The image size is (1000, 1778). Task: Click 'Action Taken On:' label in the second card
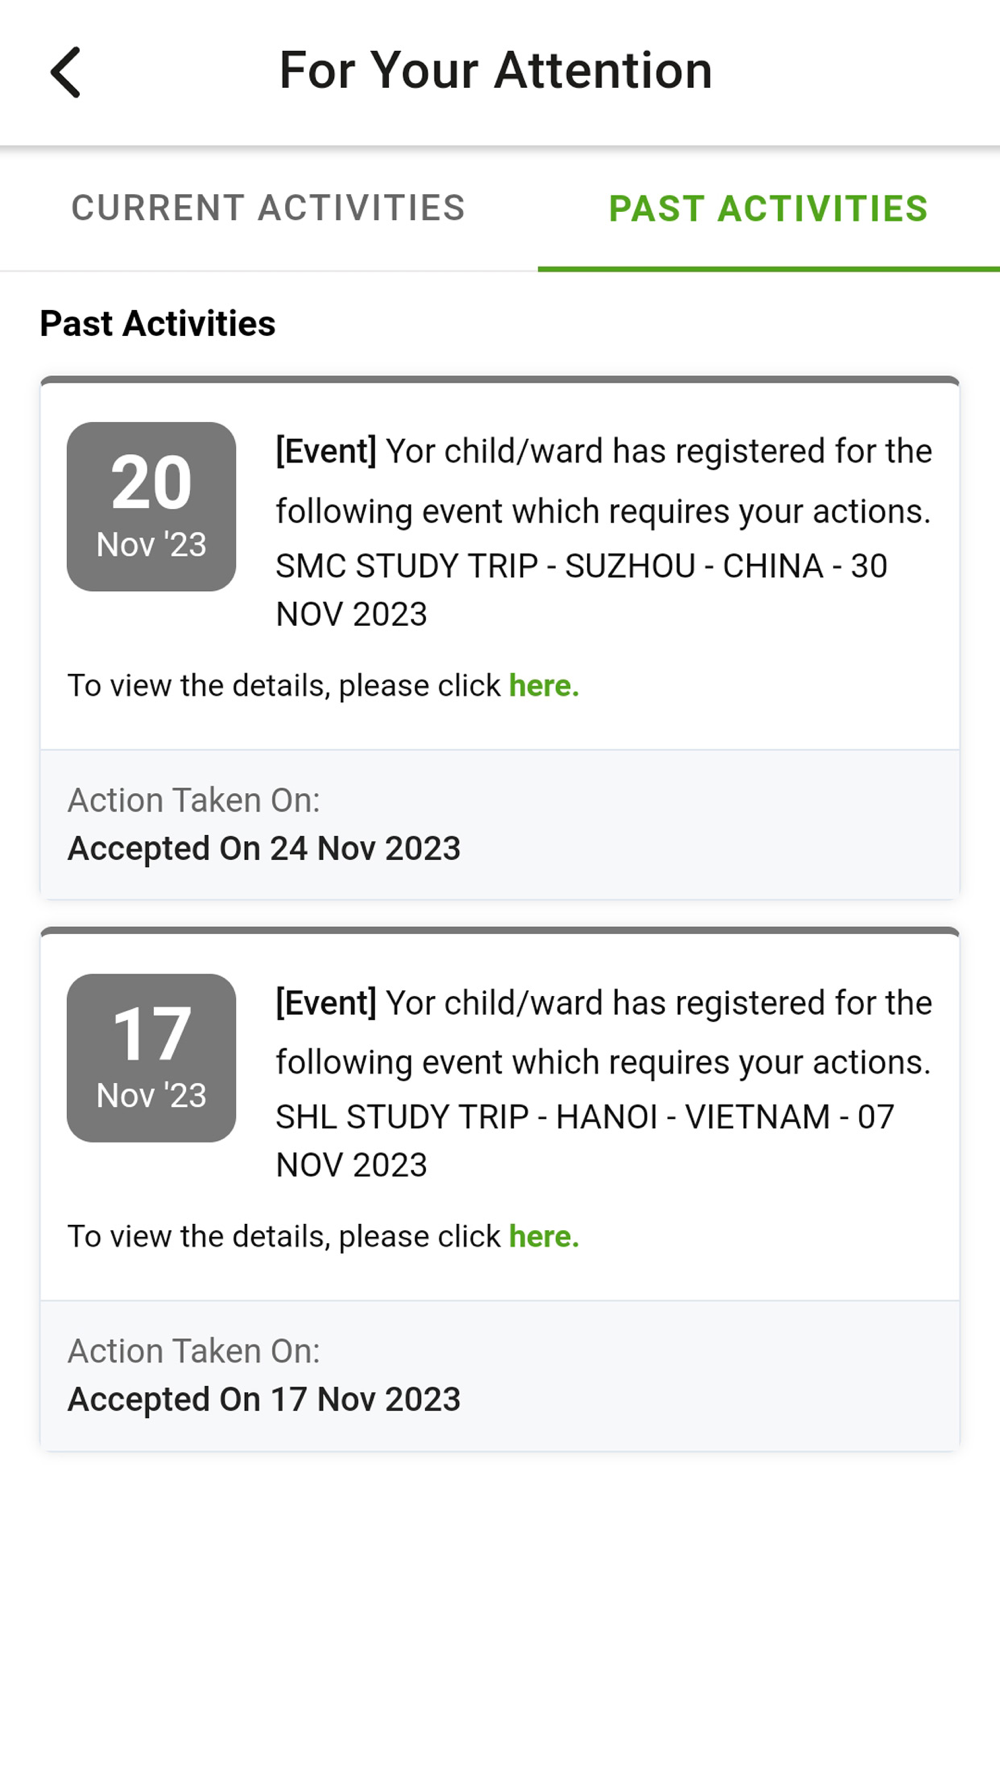pos(193,1351)
